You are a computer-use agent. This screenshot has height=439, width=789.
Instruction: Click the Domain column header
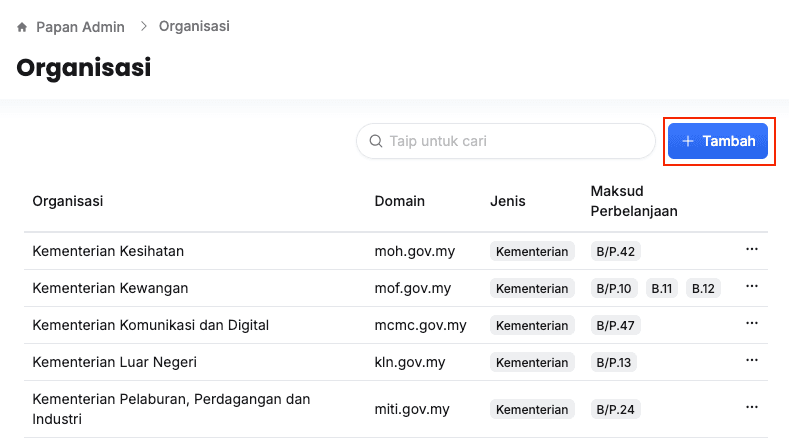pos(399,201)
